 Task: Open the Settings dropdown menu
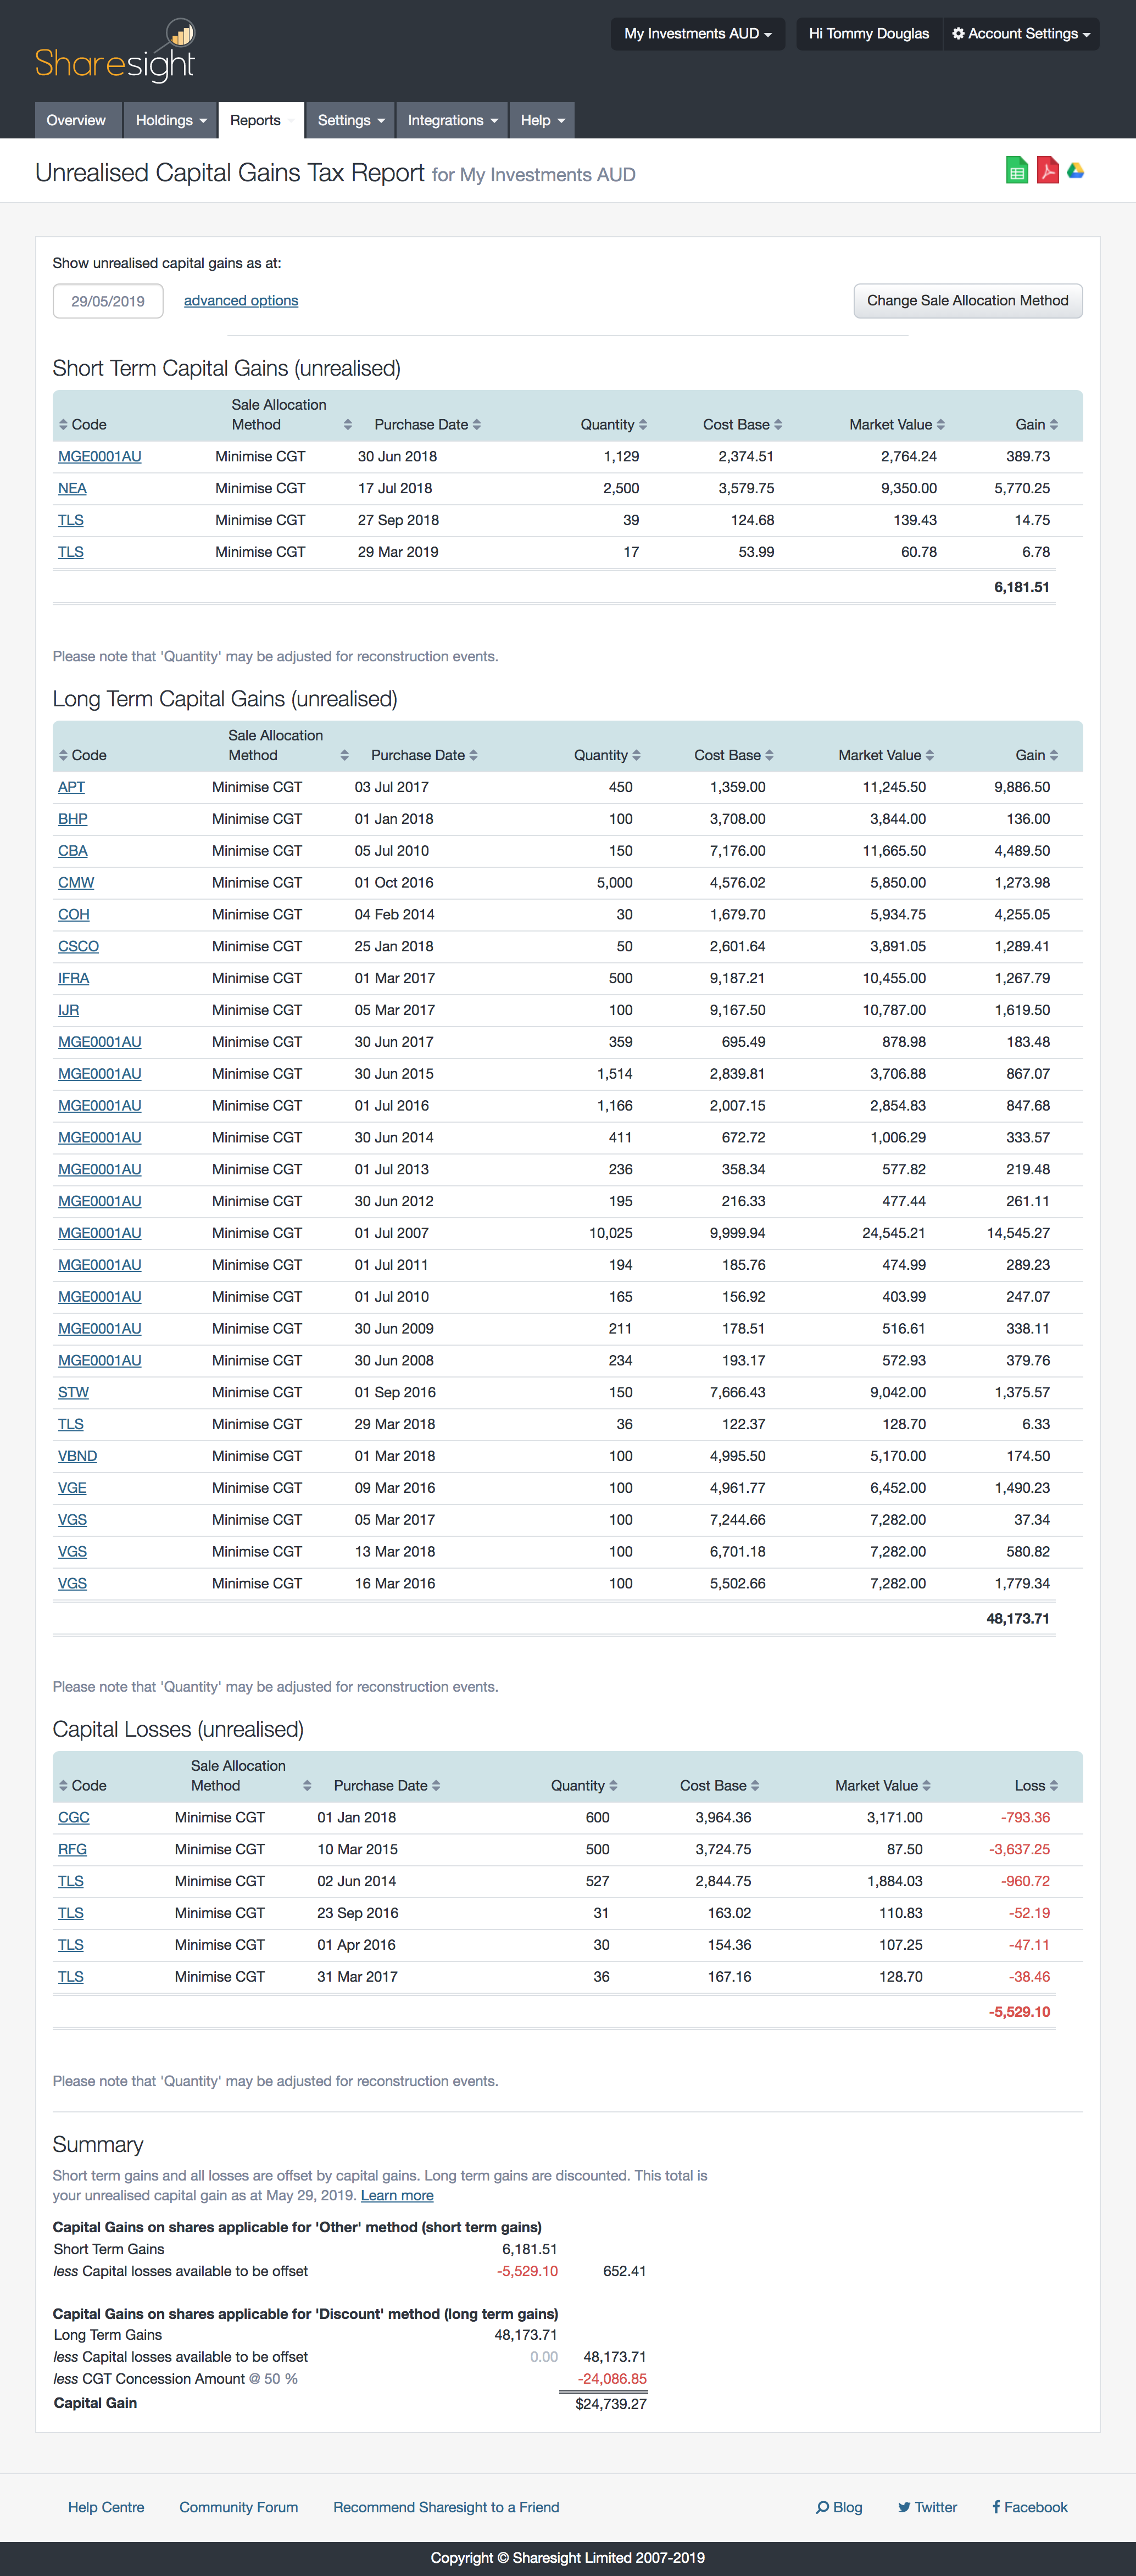point(350,120)
